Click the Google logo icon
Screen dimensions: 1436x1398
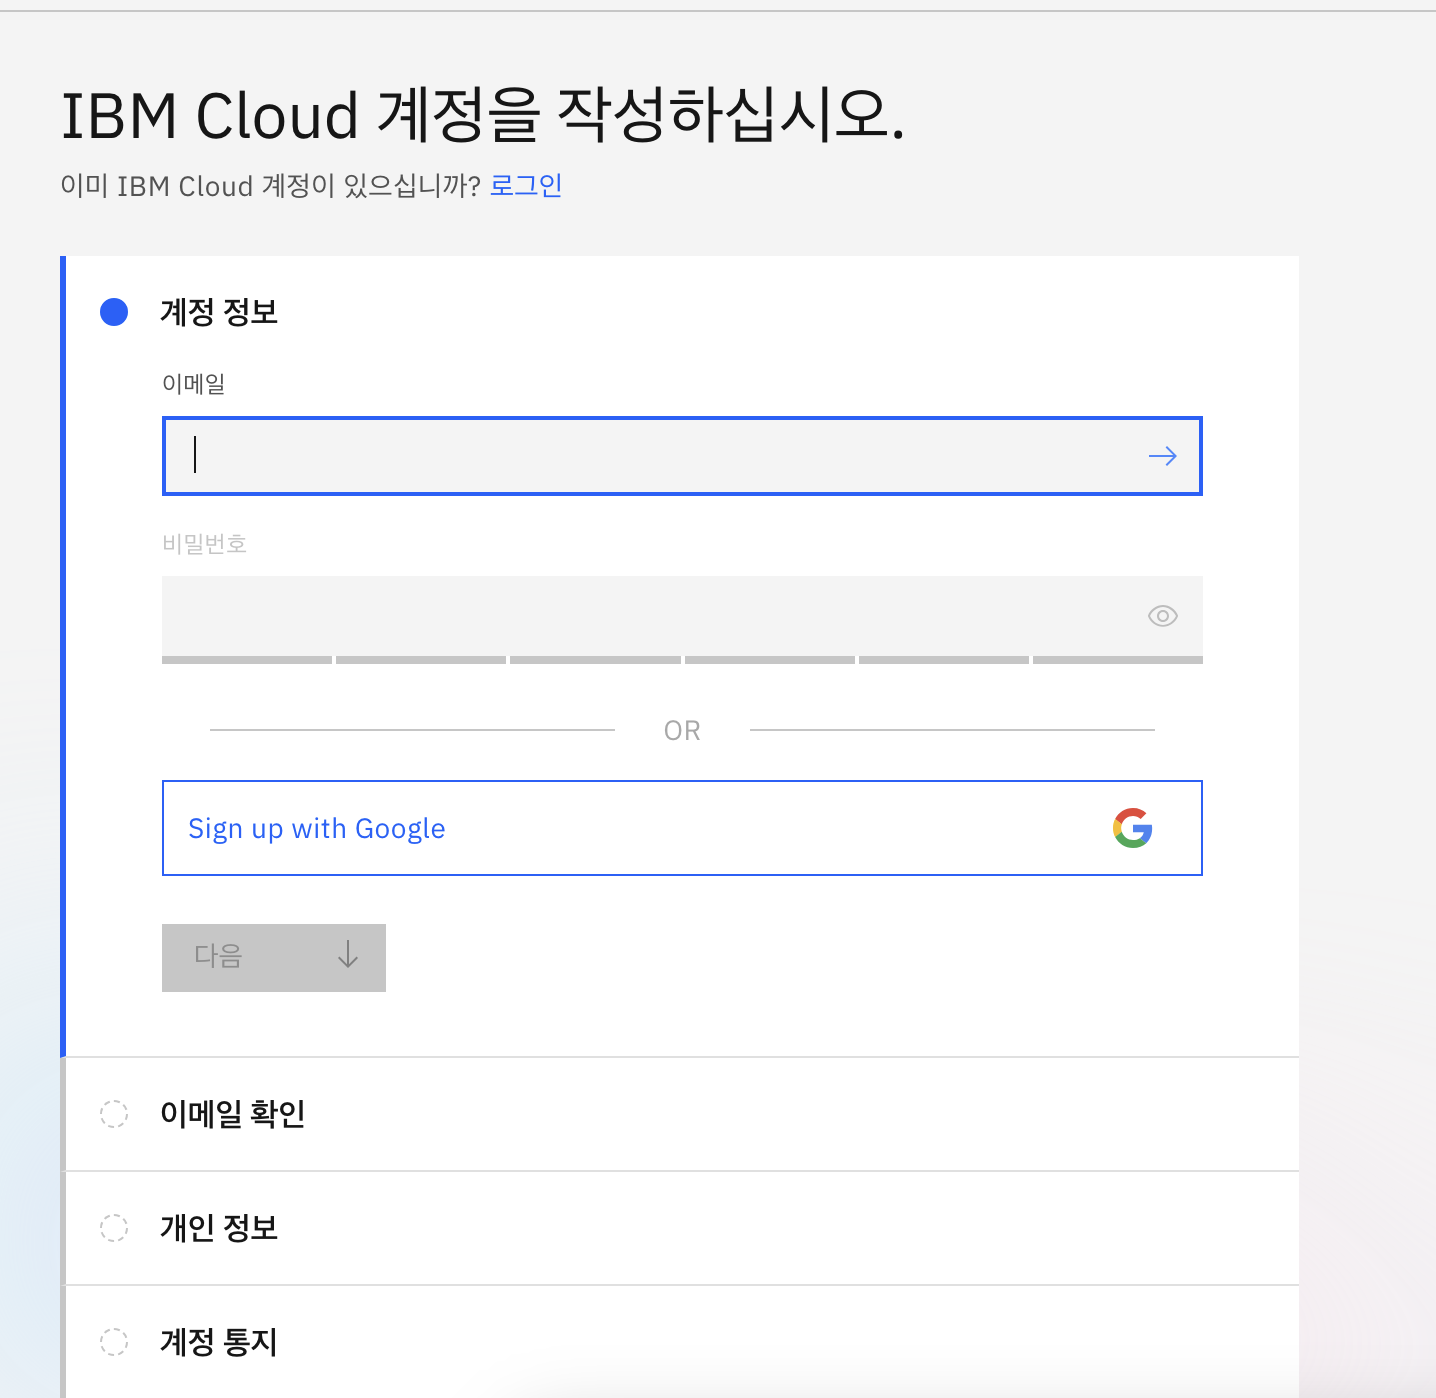(1133, 828)
